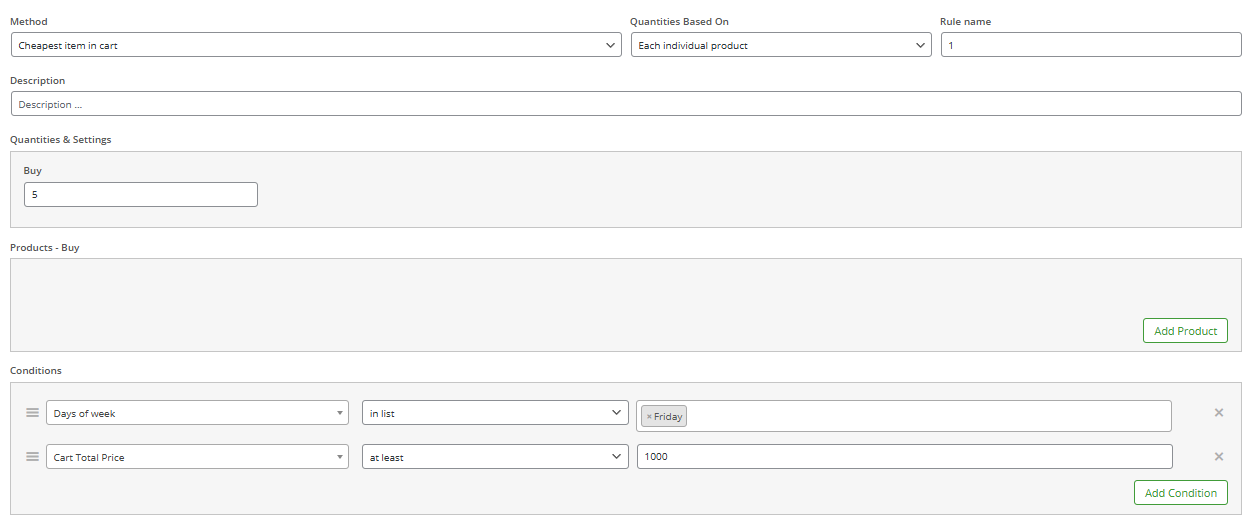This screenshot has width=1251, height=528.
Task: Open the Days of week condition type selector
Action: 197,413
